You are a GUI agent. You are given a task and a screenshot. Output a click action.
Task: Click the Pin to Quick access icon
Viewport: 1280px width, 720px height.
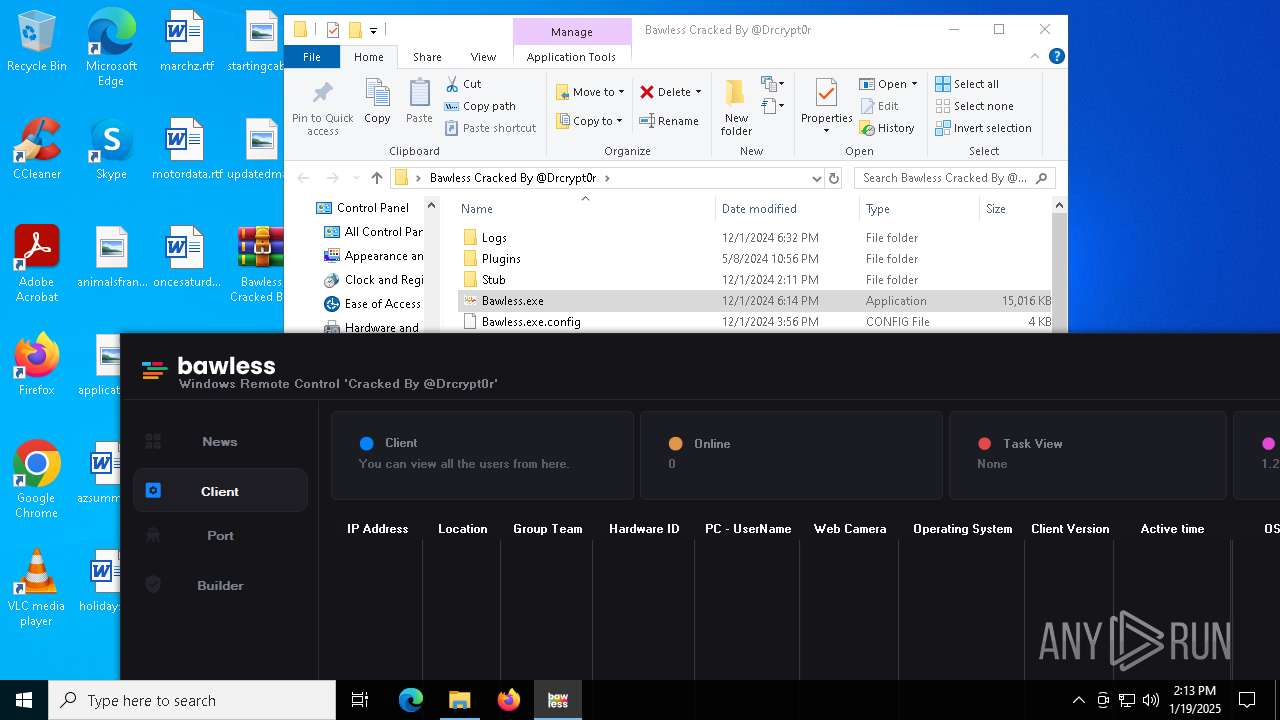[x=322, y=108]
